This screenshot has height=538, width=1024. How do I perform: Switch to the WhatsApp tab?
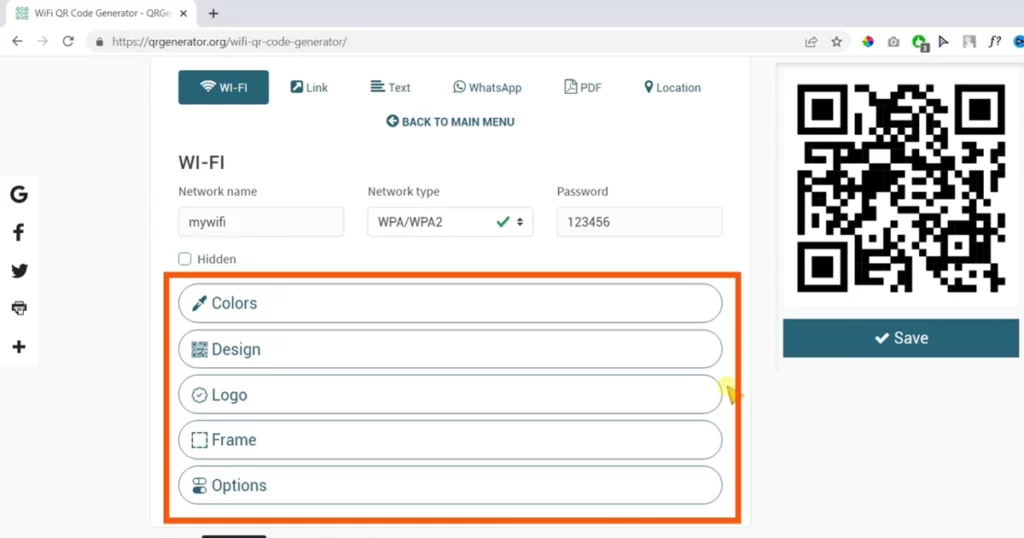coord(487,87)
